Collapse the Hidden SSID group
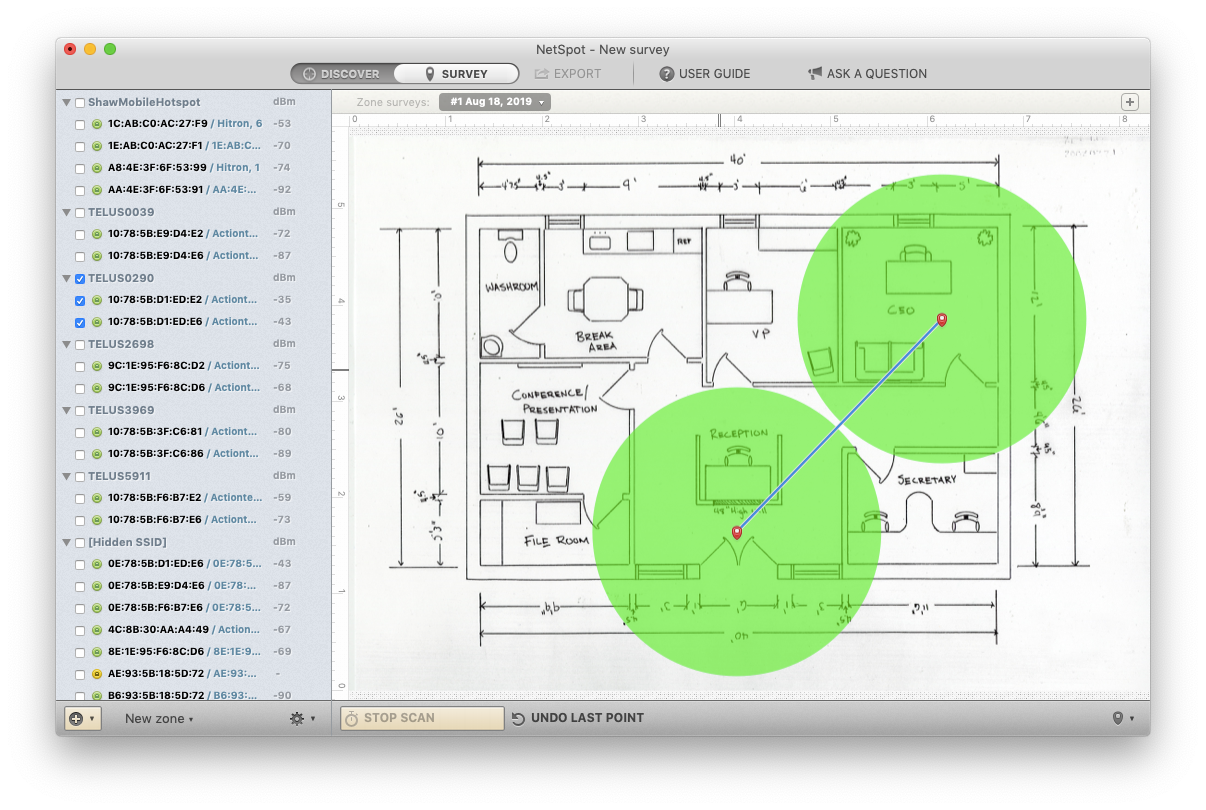This screenshot has width=1206, height=810. [x=67, y=542]
